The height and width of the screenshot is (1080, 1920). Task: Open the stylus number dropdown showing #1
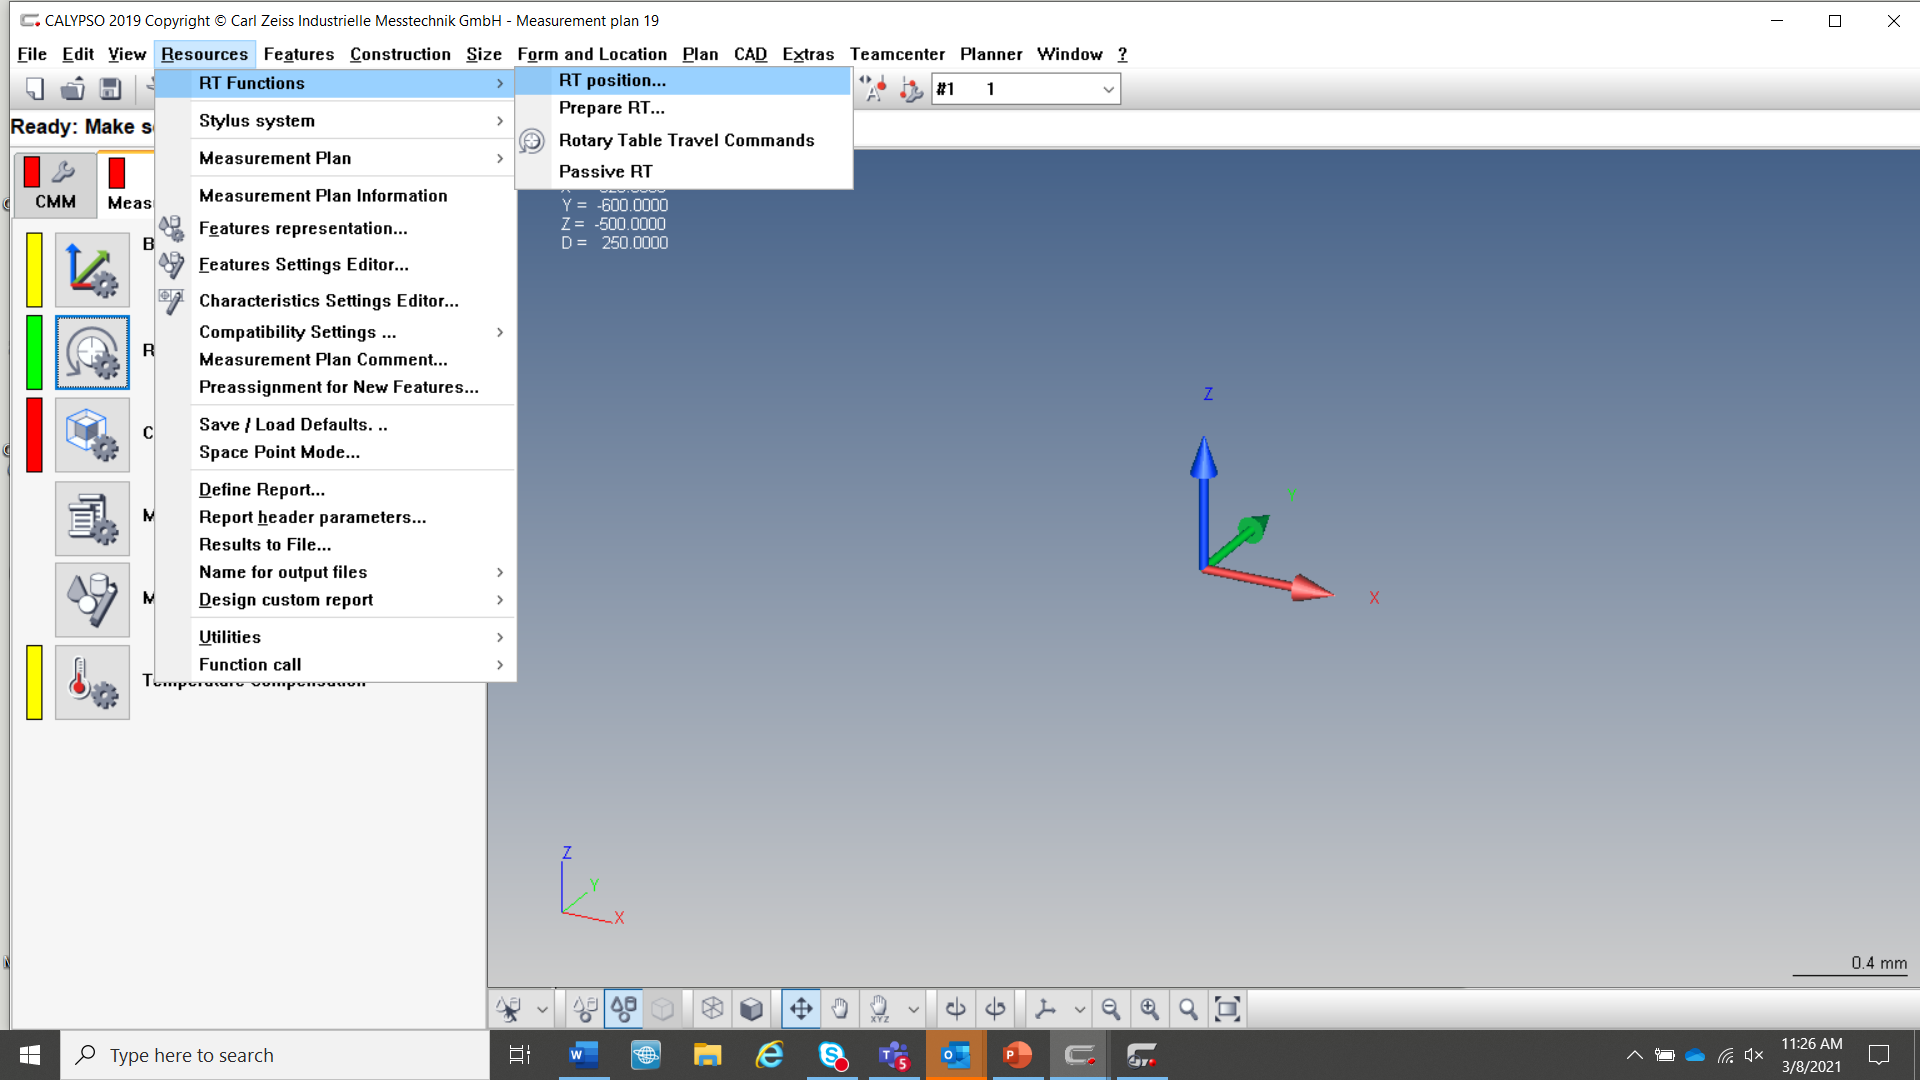[x=1106, y=88]
